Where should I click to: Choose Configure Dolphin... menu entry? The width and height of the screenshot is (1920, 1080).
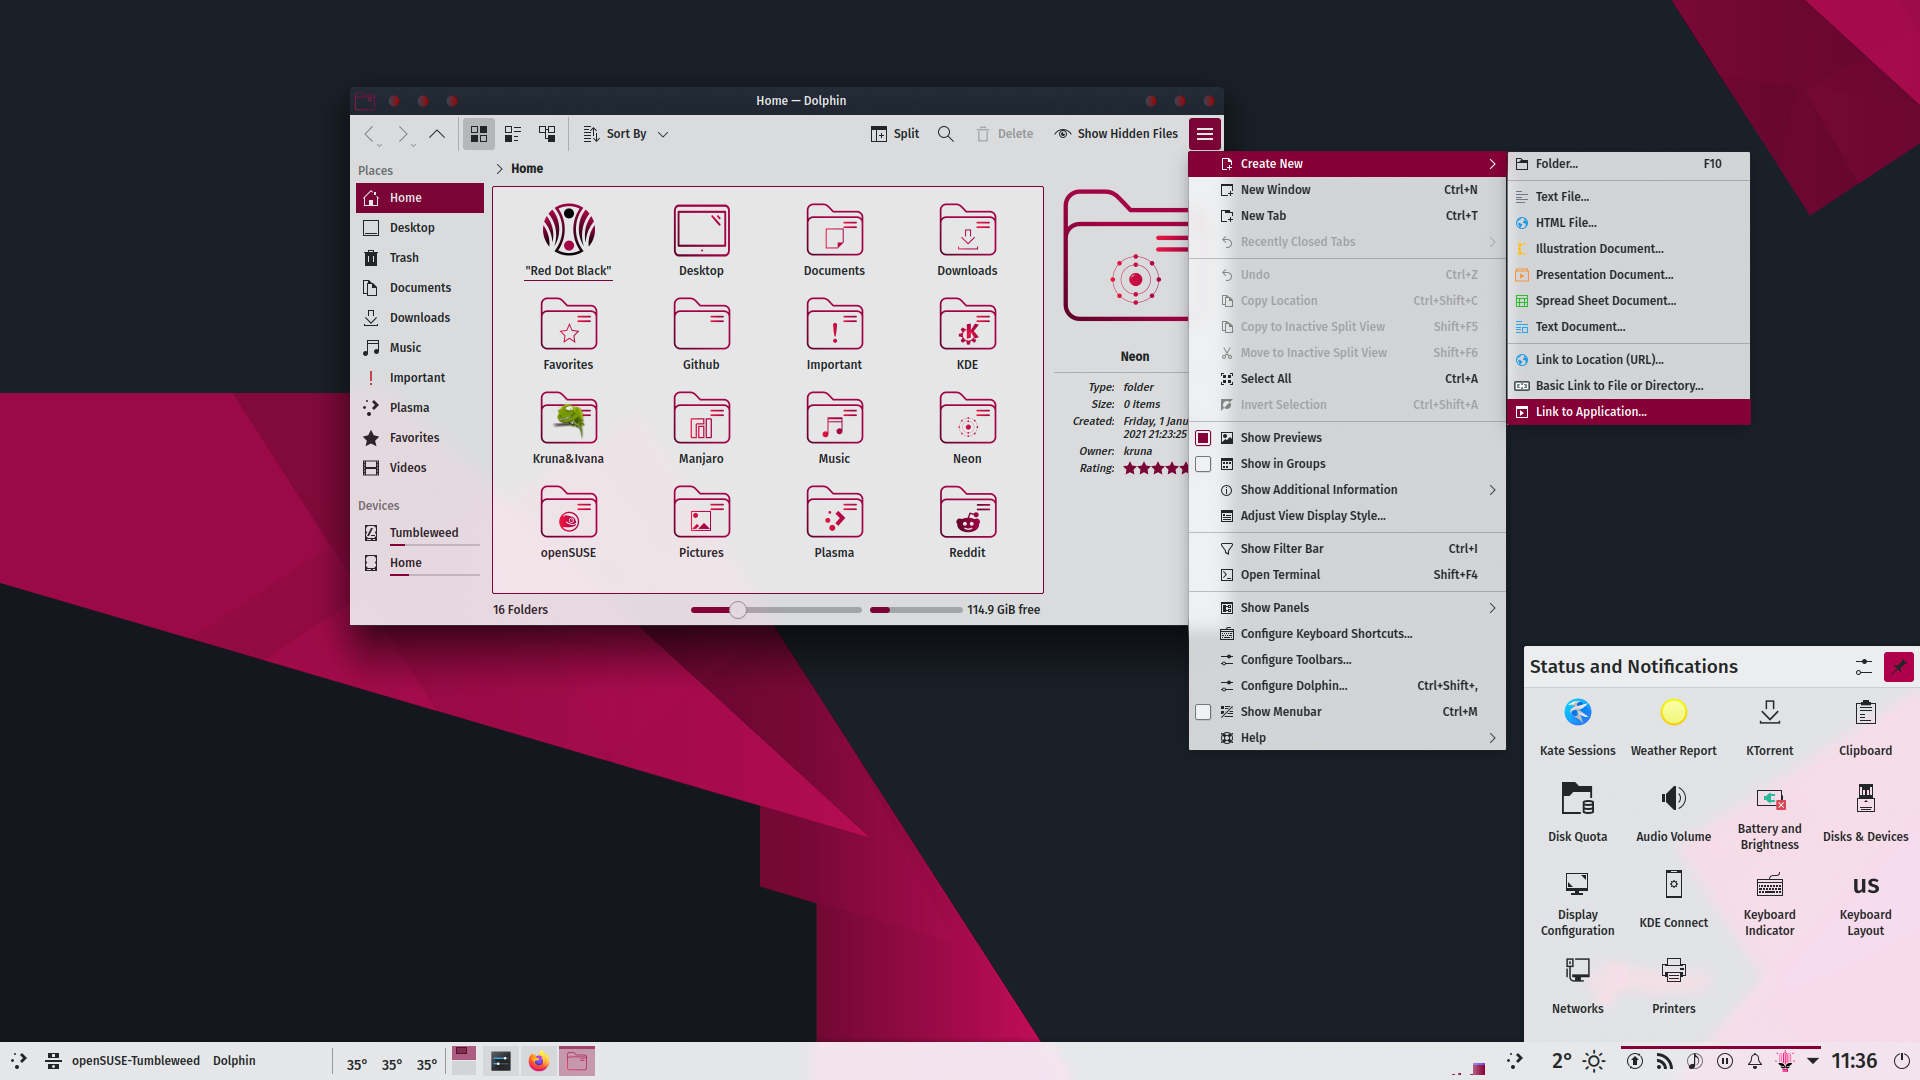click(1347, 686)
